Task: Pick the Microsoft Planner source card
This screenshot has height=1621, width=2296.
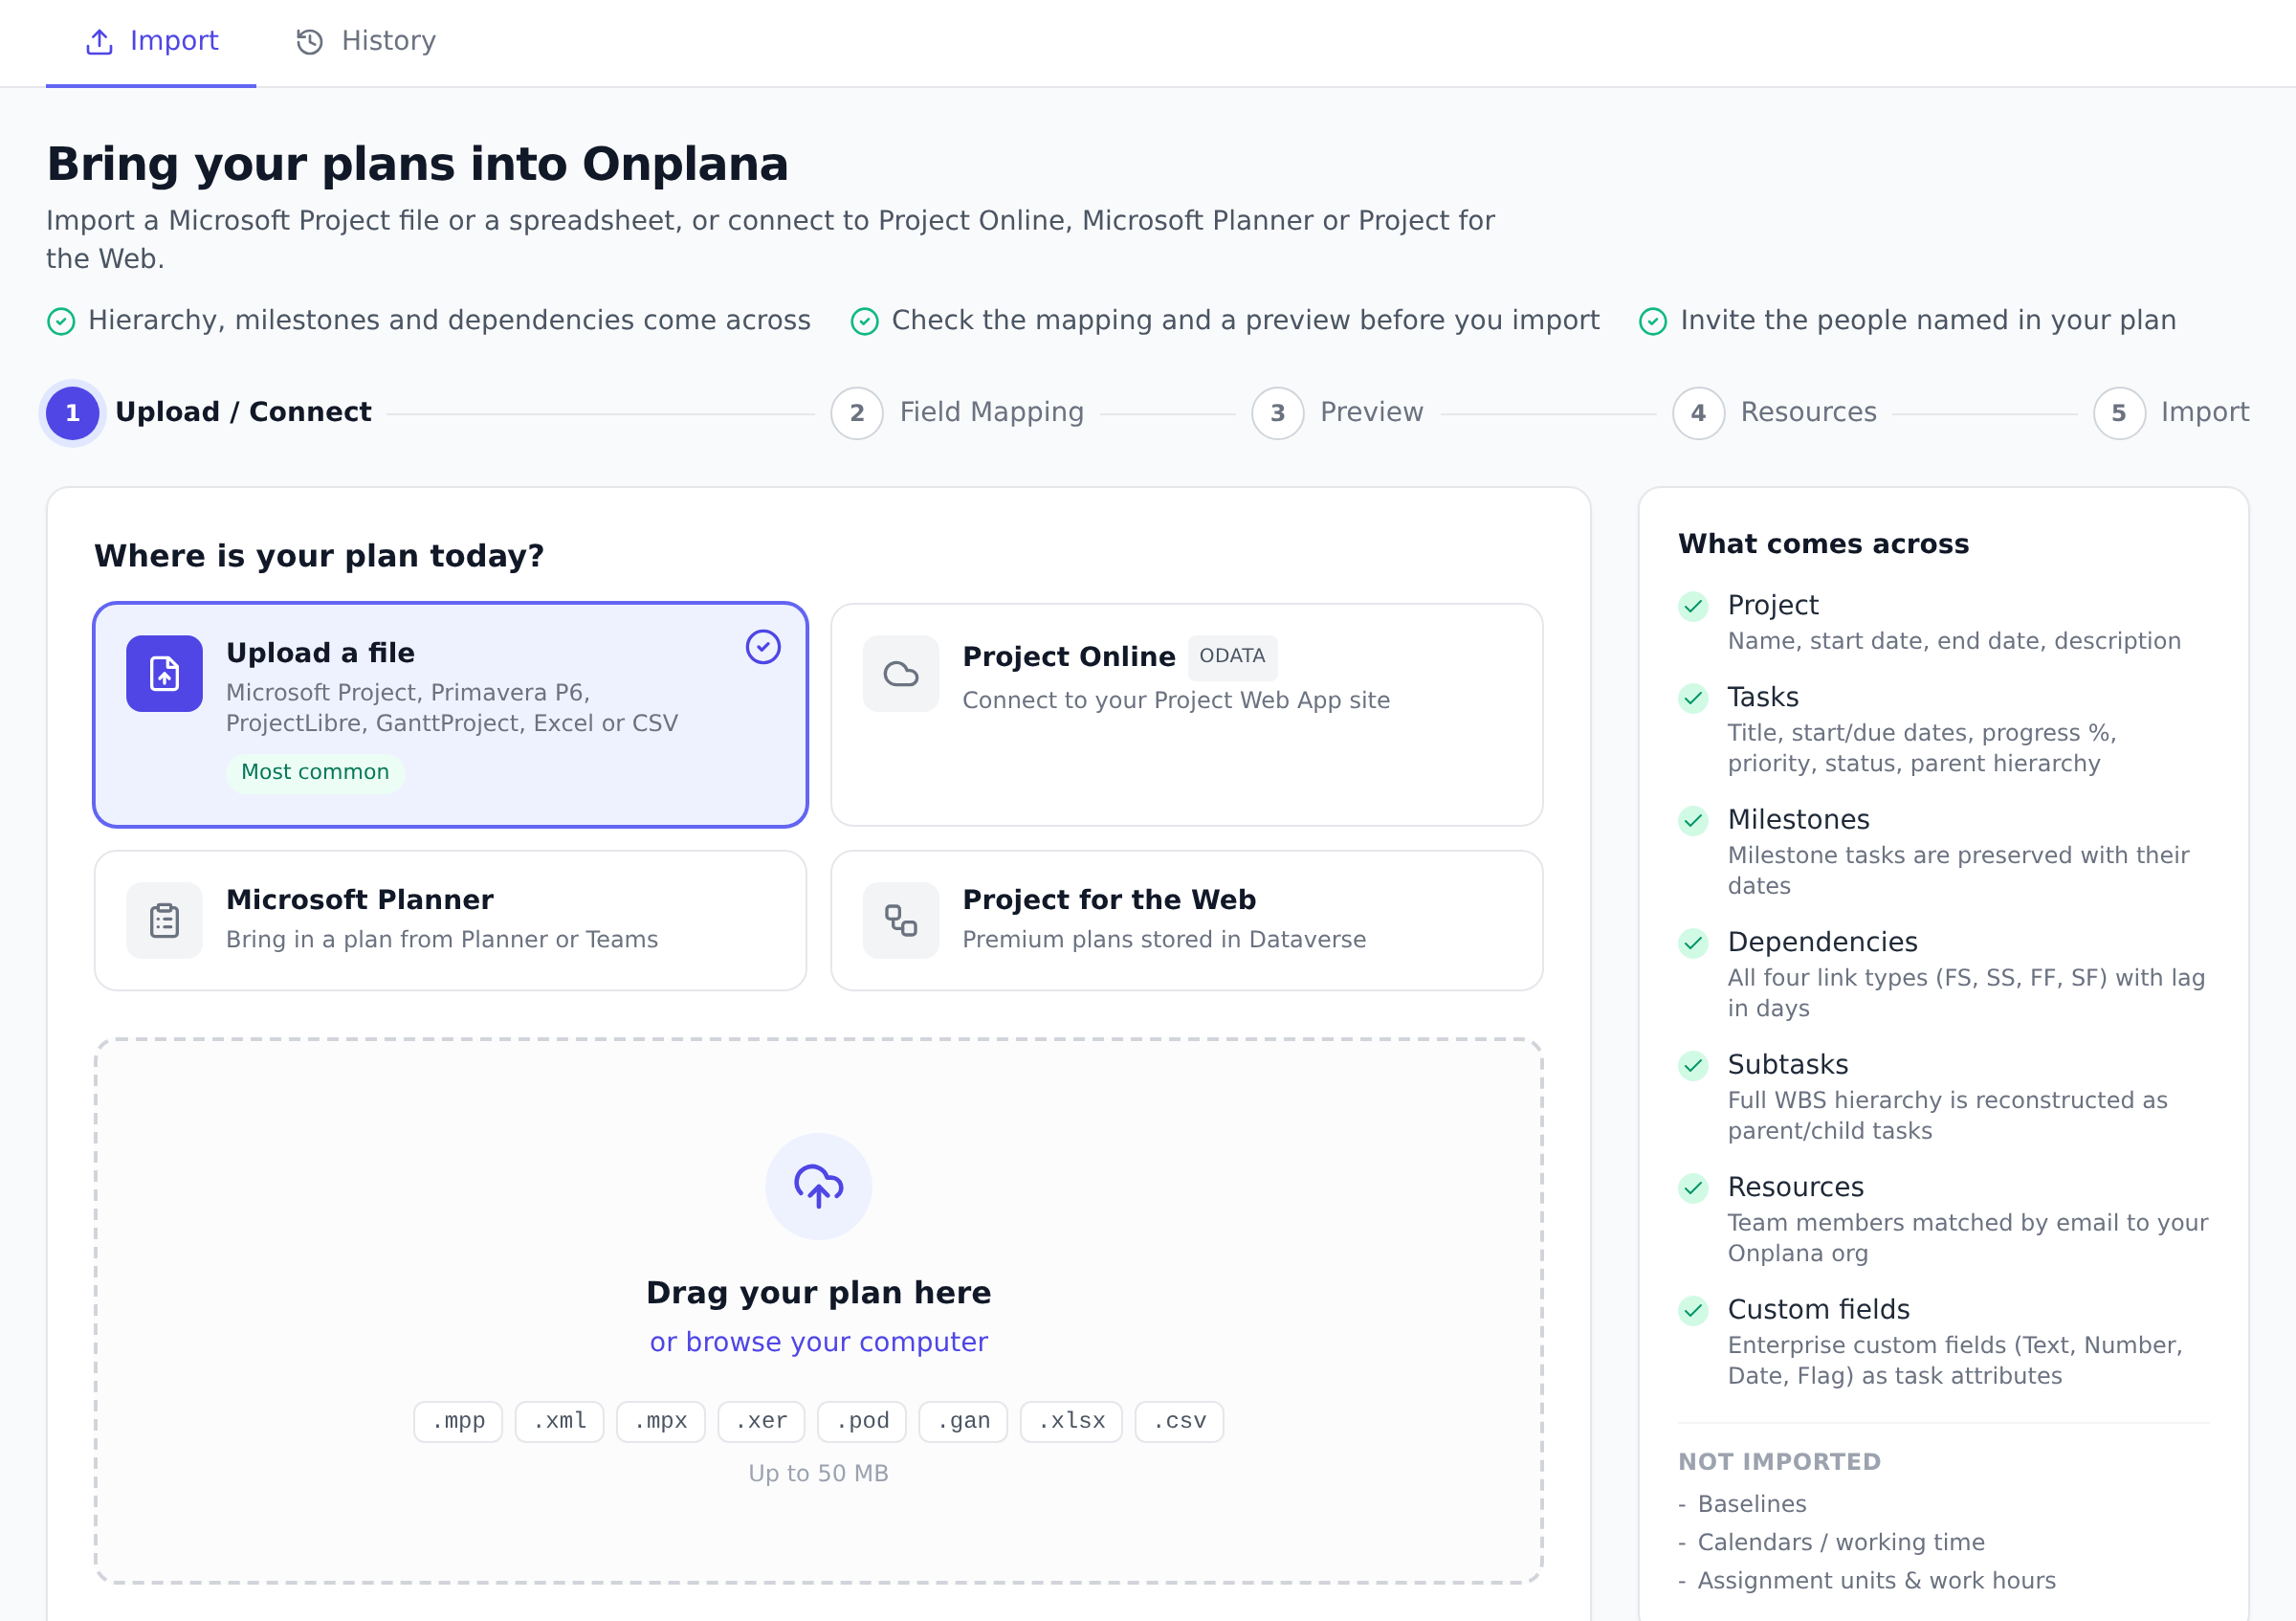Action: 450,920
